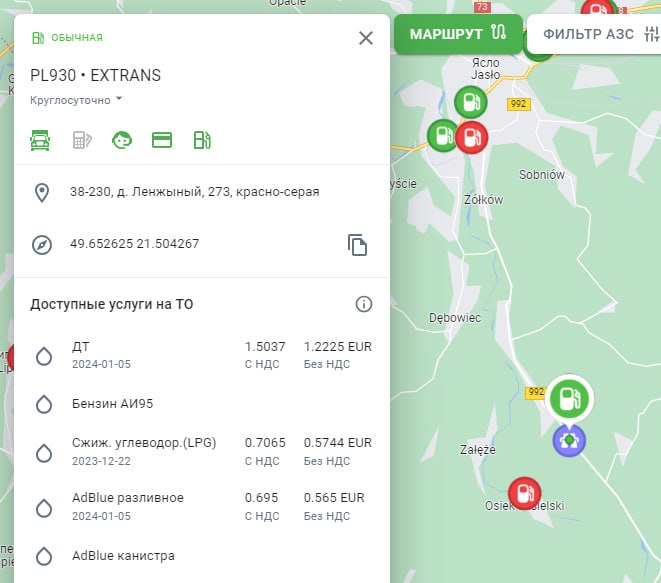
Task: Select the Сжиж. углеводор.(LPG) row
Action: point(200,452)
